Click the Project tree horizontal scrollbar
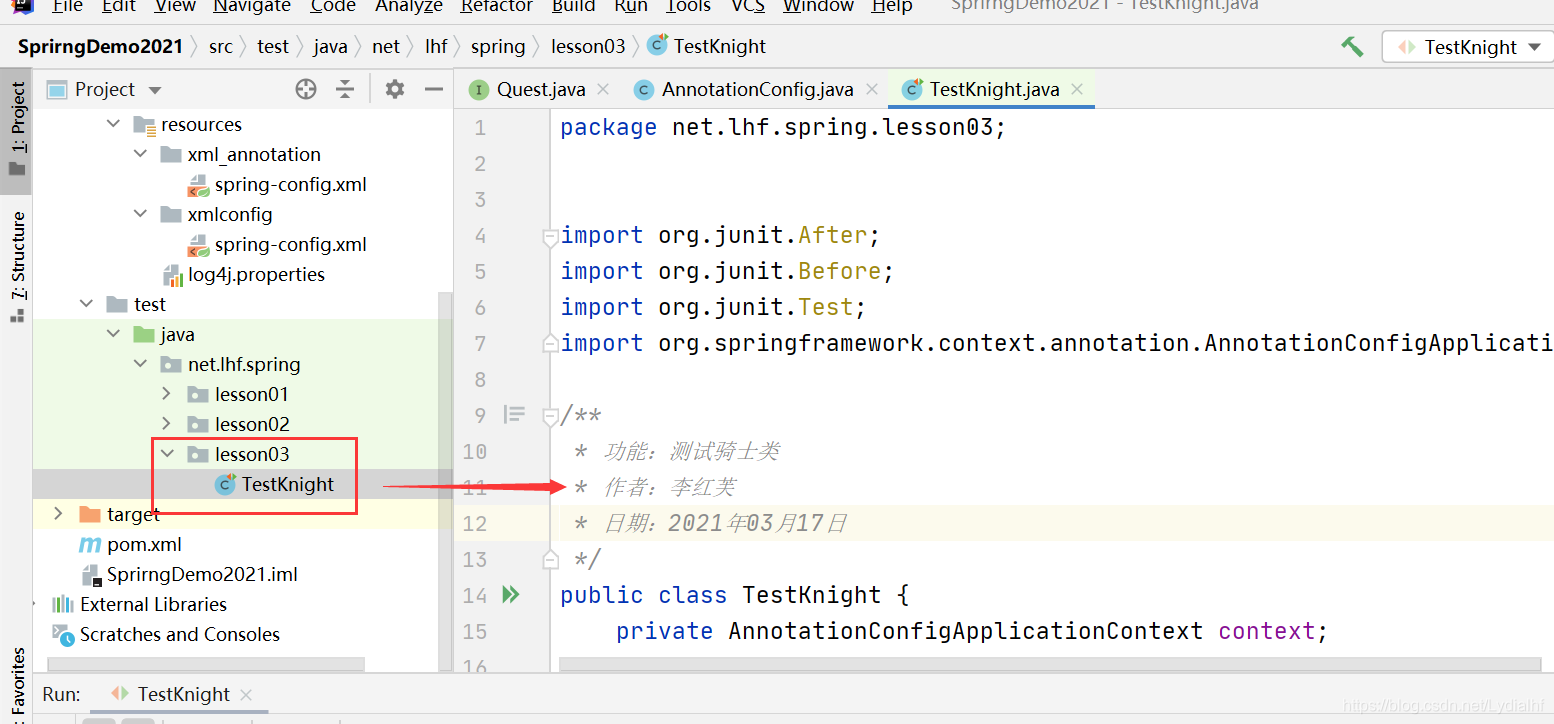The image size is (1554, 724). 205,664
